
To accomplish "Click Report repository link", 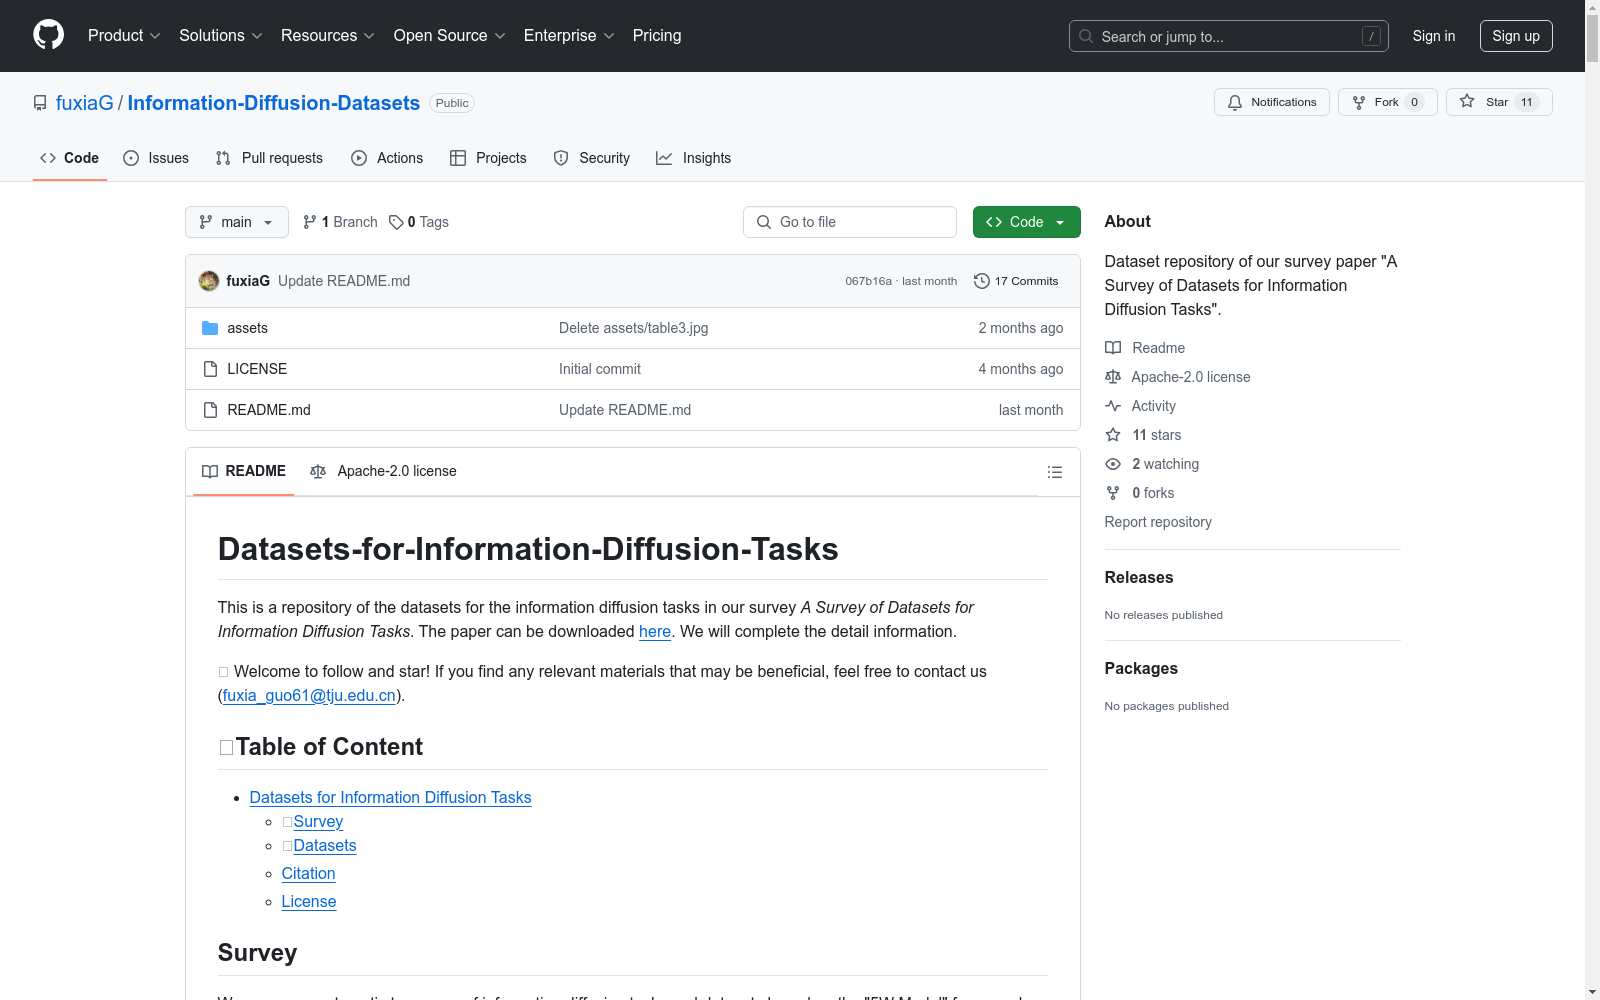I will point(1158,522).
